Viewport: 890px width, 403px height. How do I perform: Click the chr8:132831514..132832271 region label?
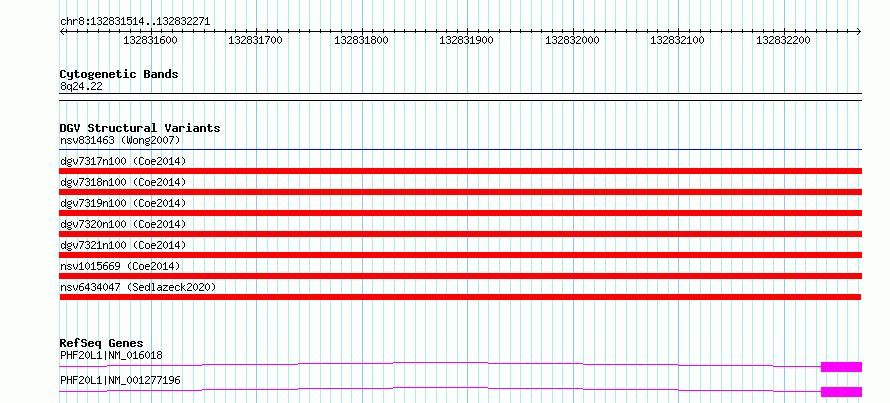135,22
